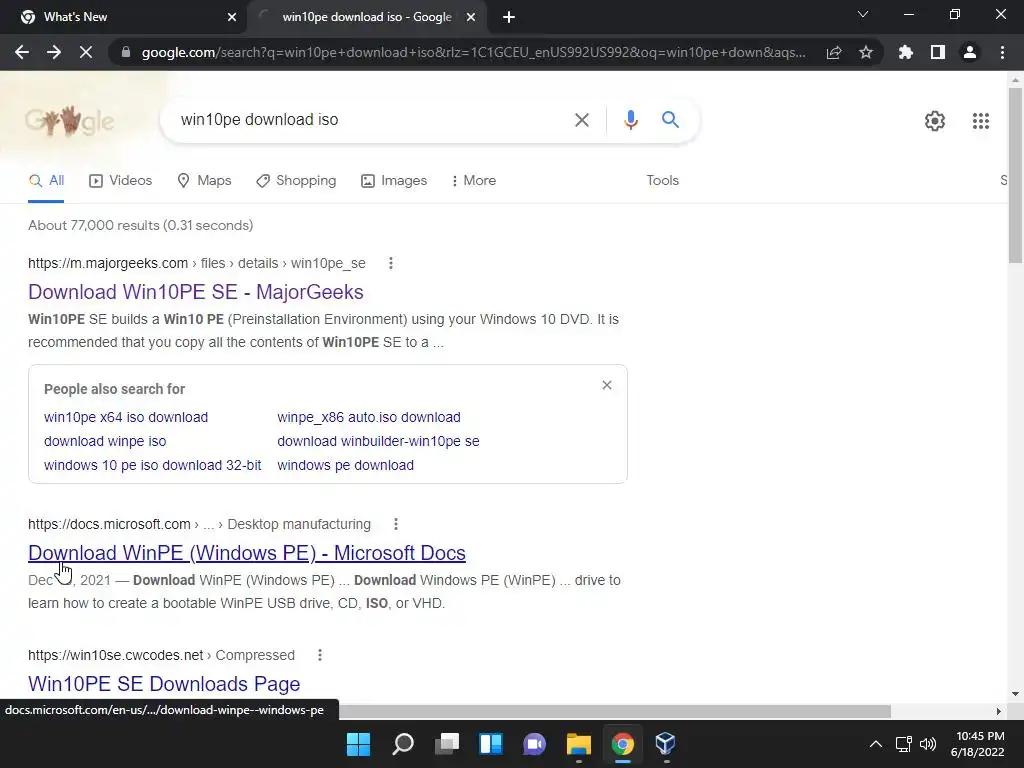This screenshot has width=1024, height=768.
Task: Search windows 10 pe iso download 32-bit
Action: 152,466
